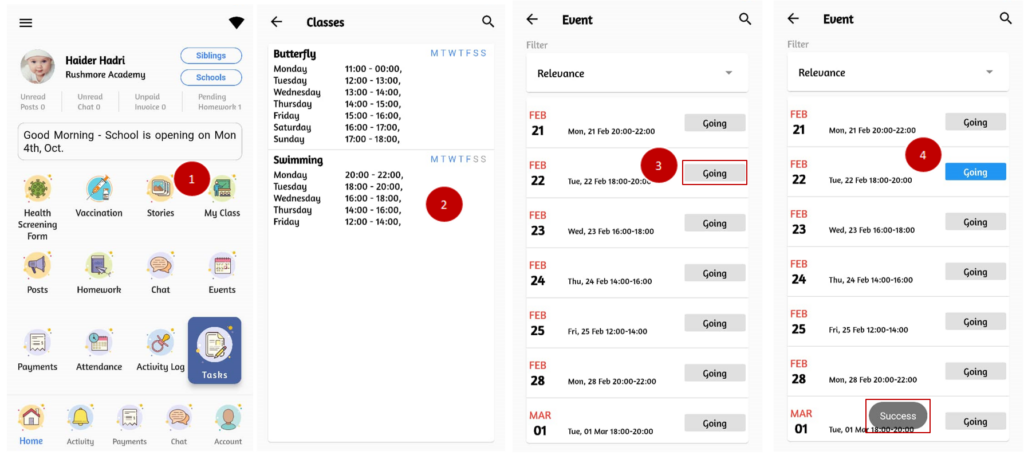Open the Attendance icon
This screenshot has height=459, width=1024.
(x=100, y=343)
